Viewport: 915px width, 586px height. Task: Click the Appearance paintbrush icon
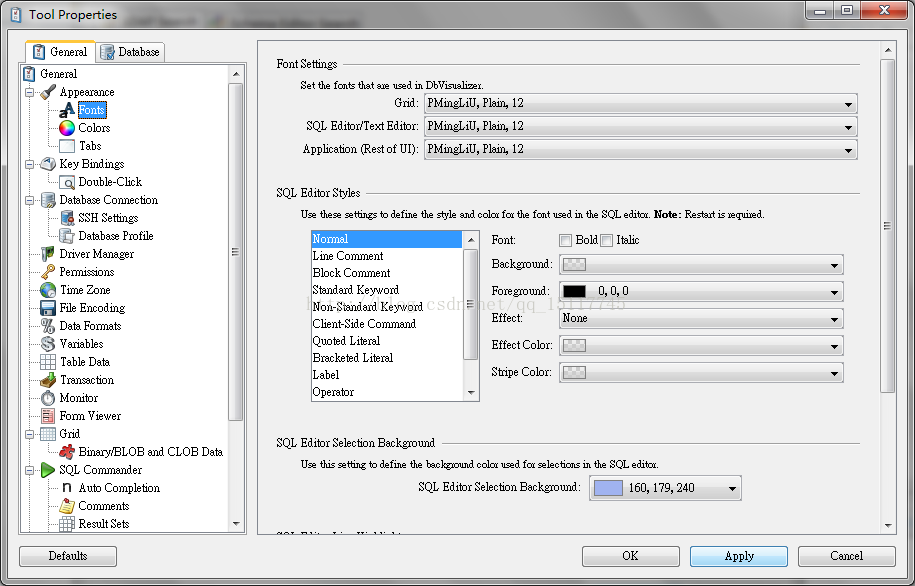48,92
